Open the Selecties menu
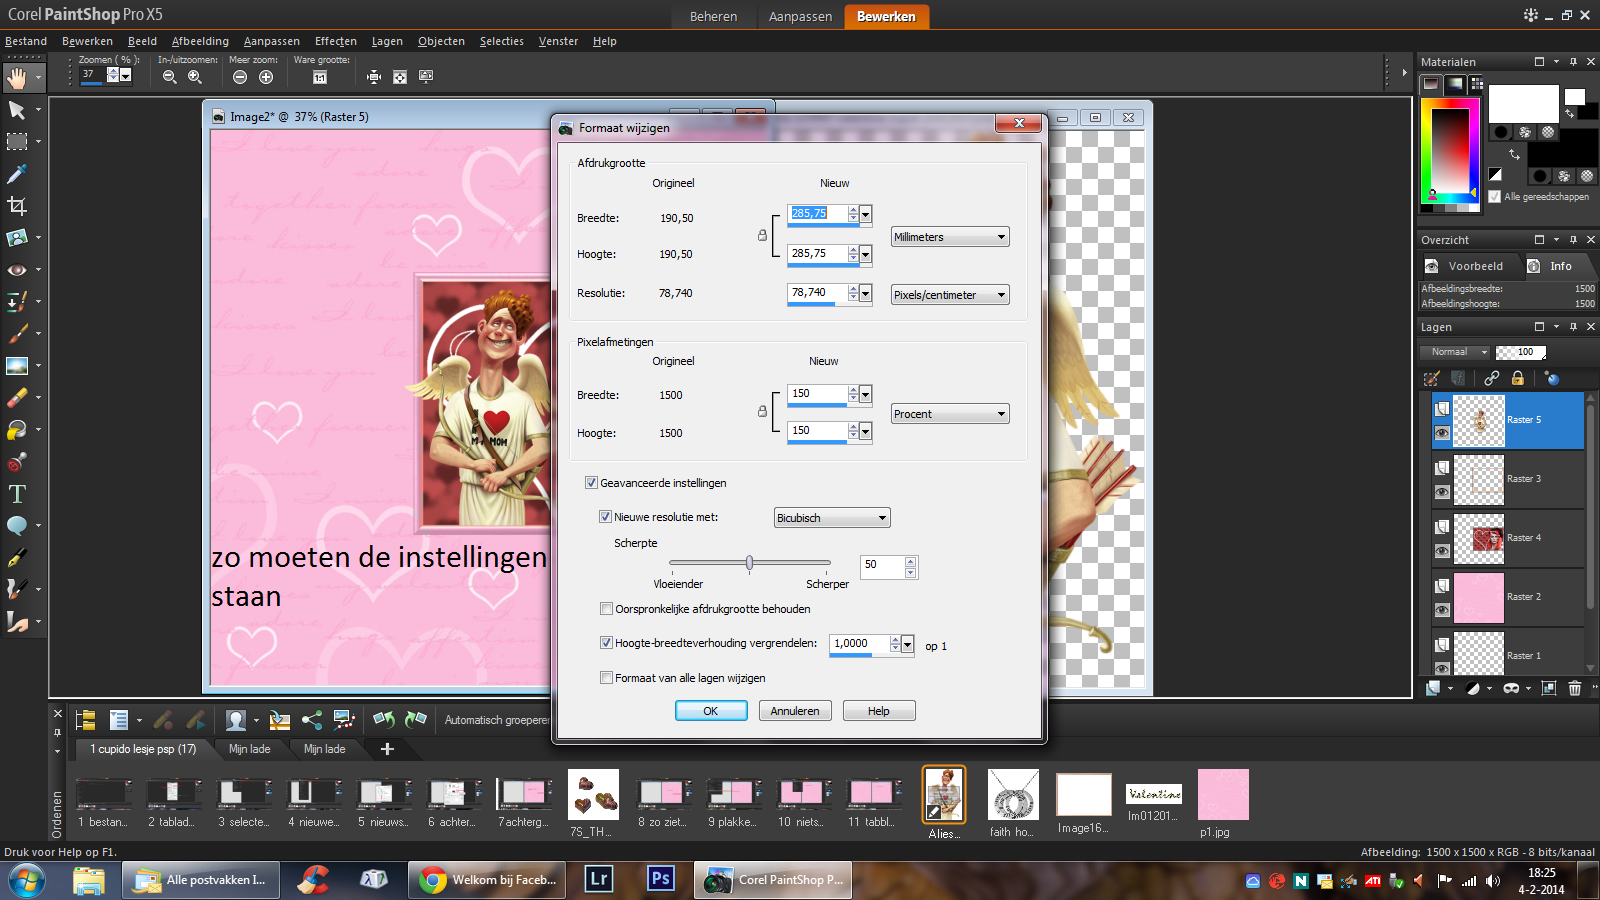The height and width of the screenshot is (900, 1600). click(x=502, y=41)
